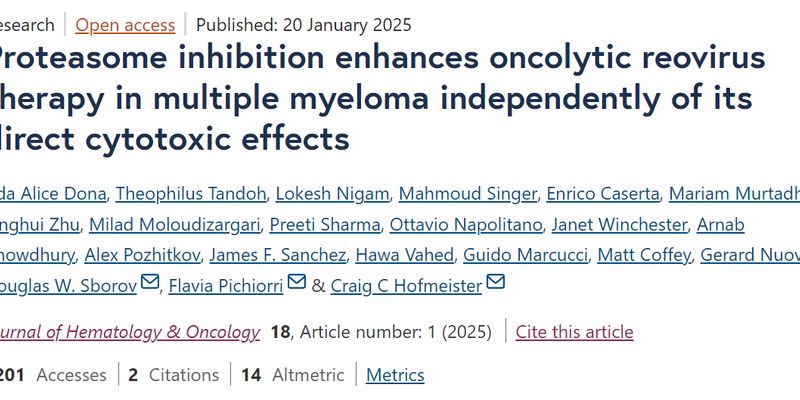The height and width of the screenshot is (400, 800).
Task: Click Cite this article link
Action: point(574,331)
